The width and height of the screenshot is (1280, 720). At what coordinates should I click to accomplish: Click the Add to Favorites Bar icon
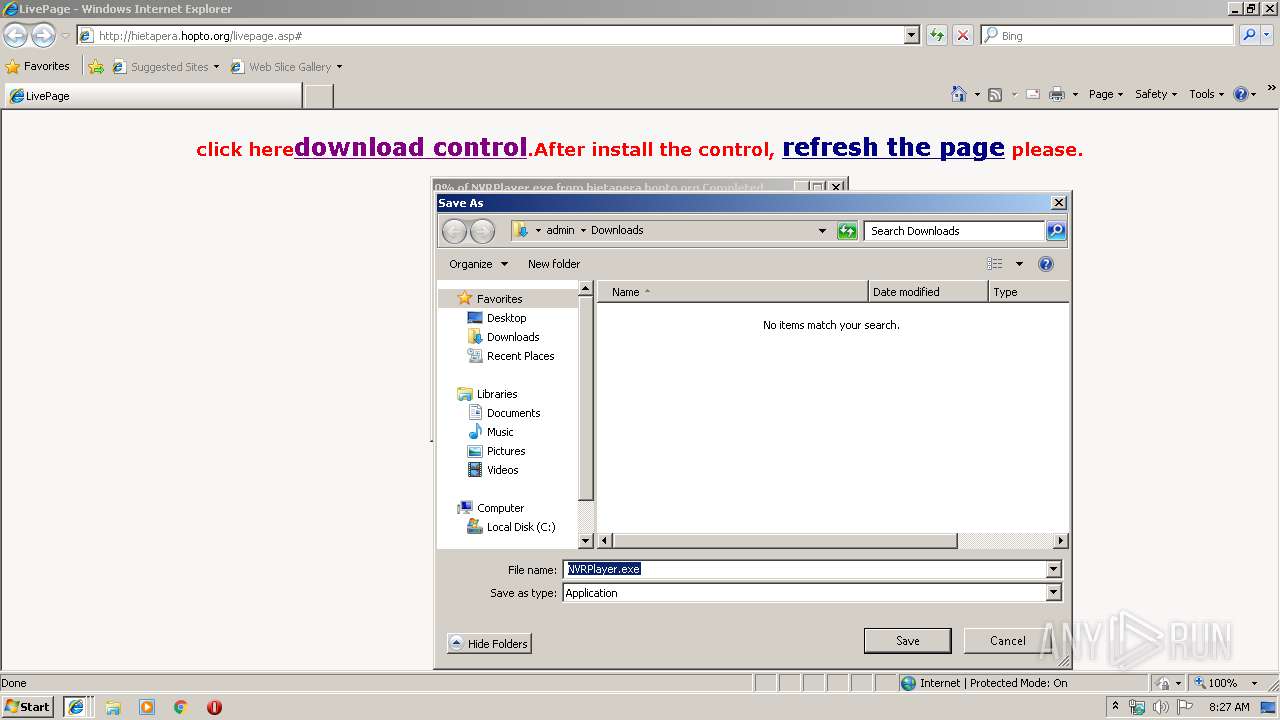[96, 67]
